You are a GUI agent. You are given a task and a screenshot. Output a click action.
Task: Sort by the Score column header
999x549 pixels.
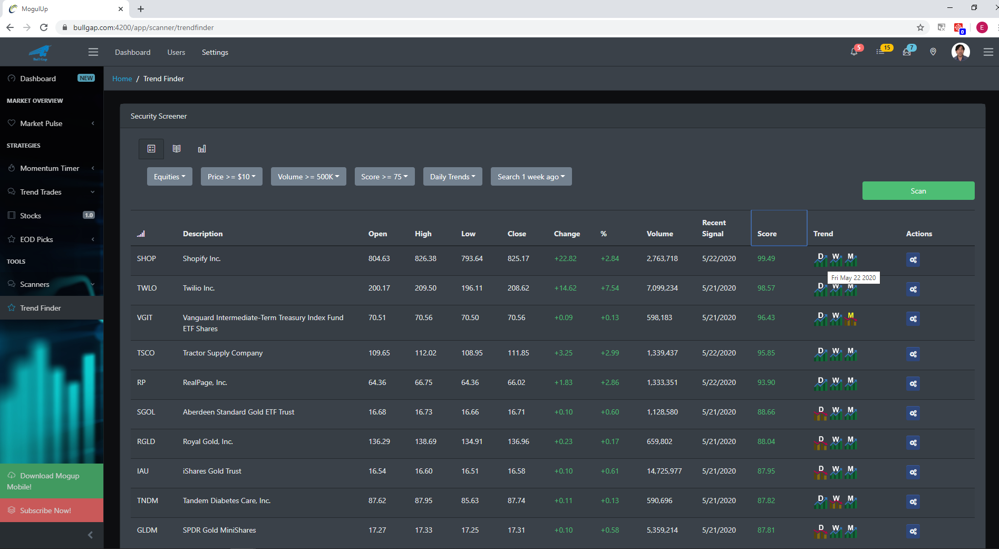pyautogui.click(x=779, y=227)
